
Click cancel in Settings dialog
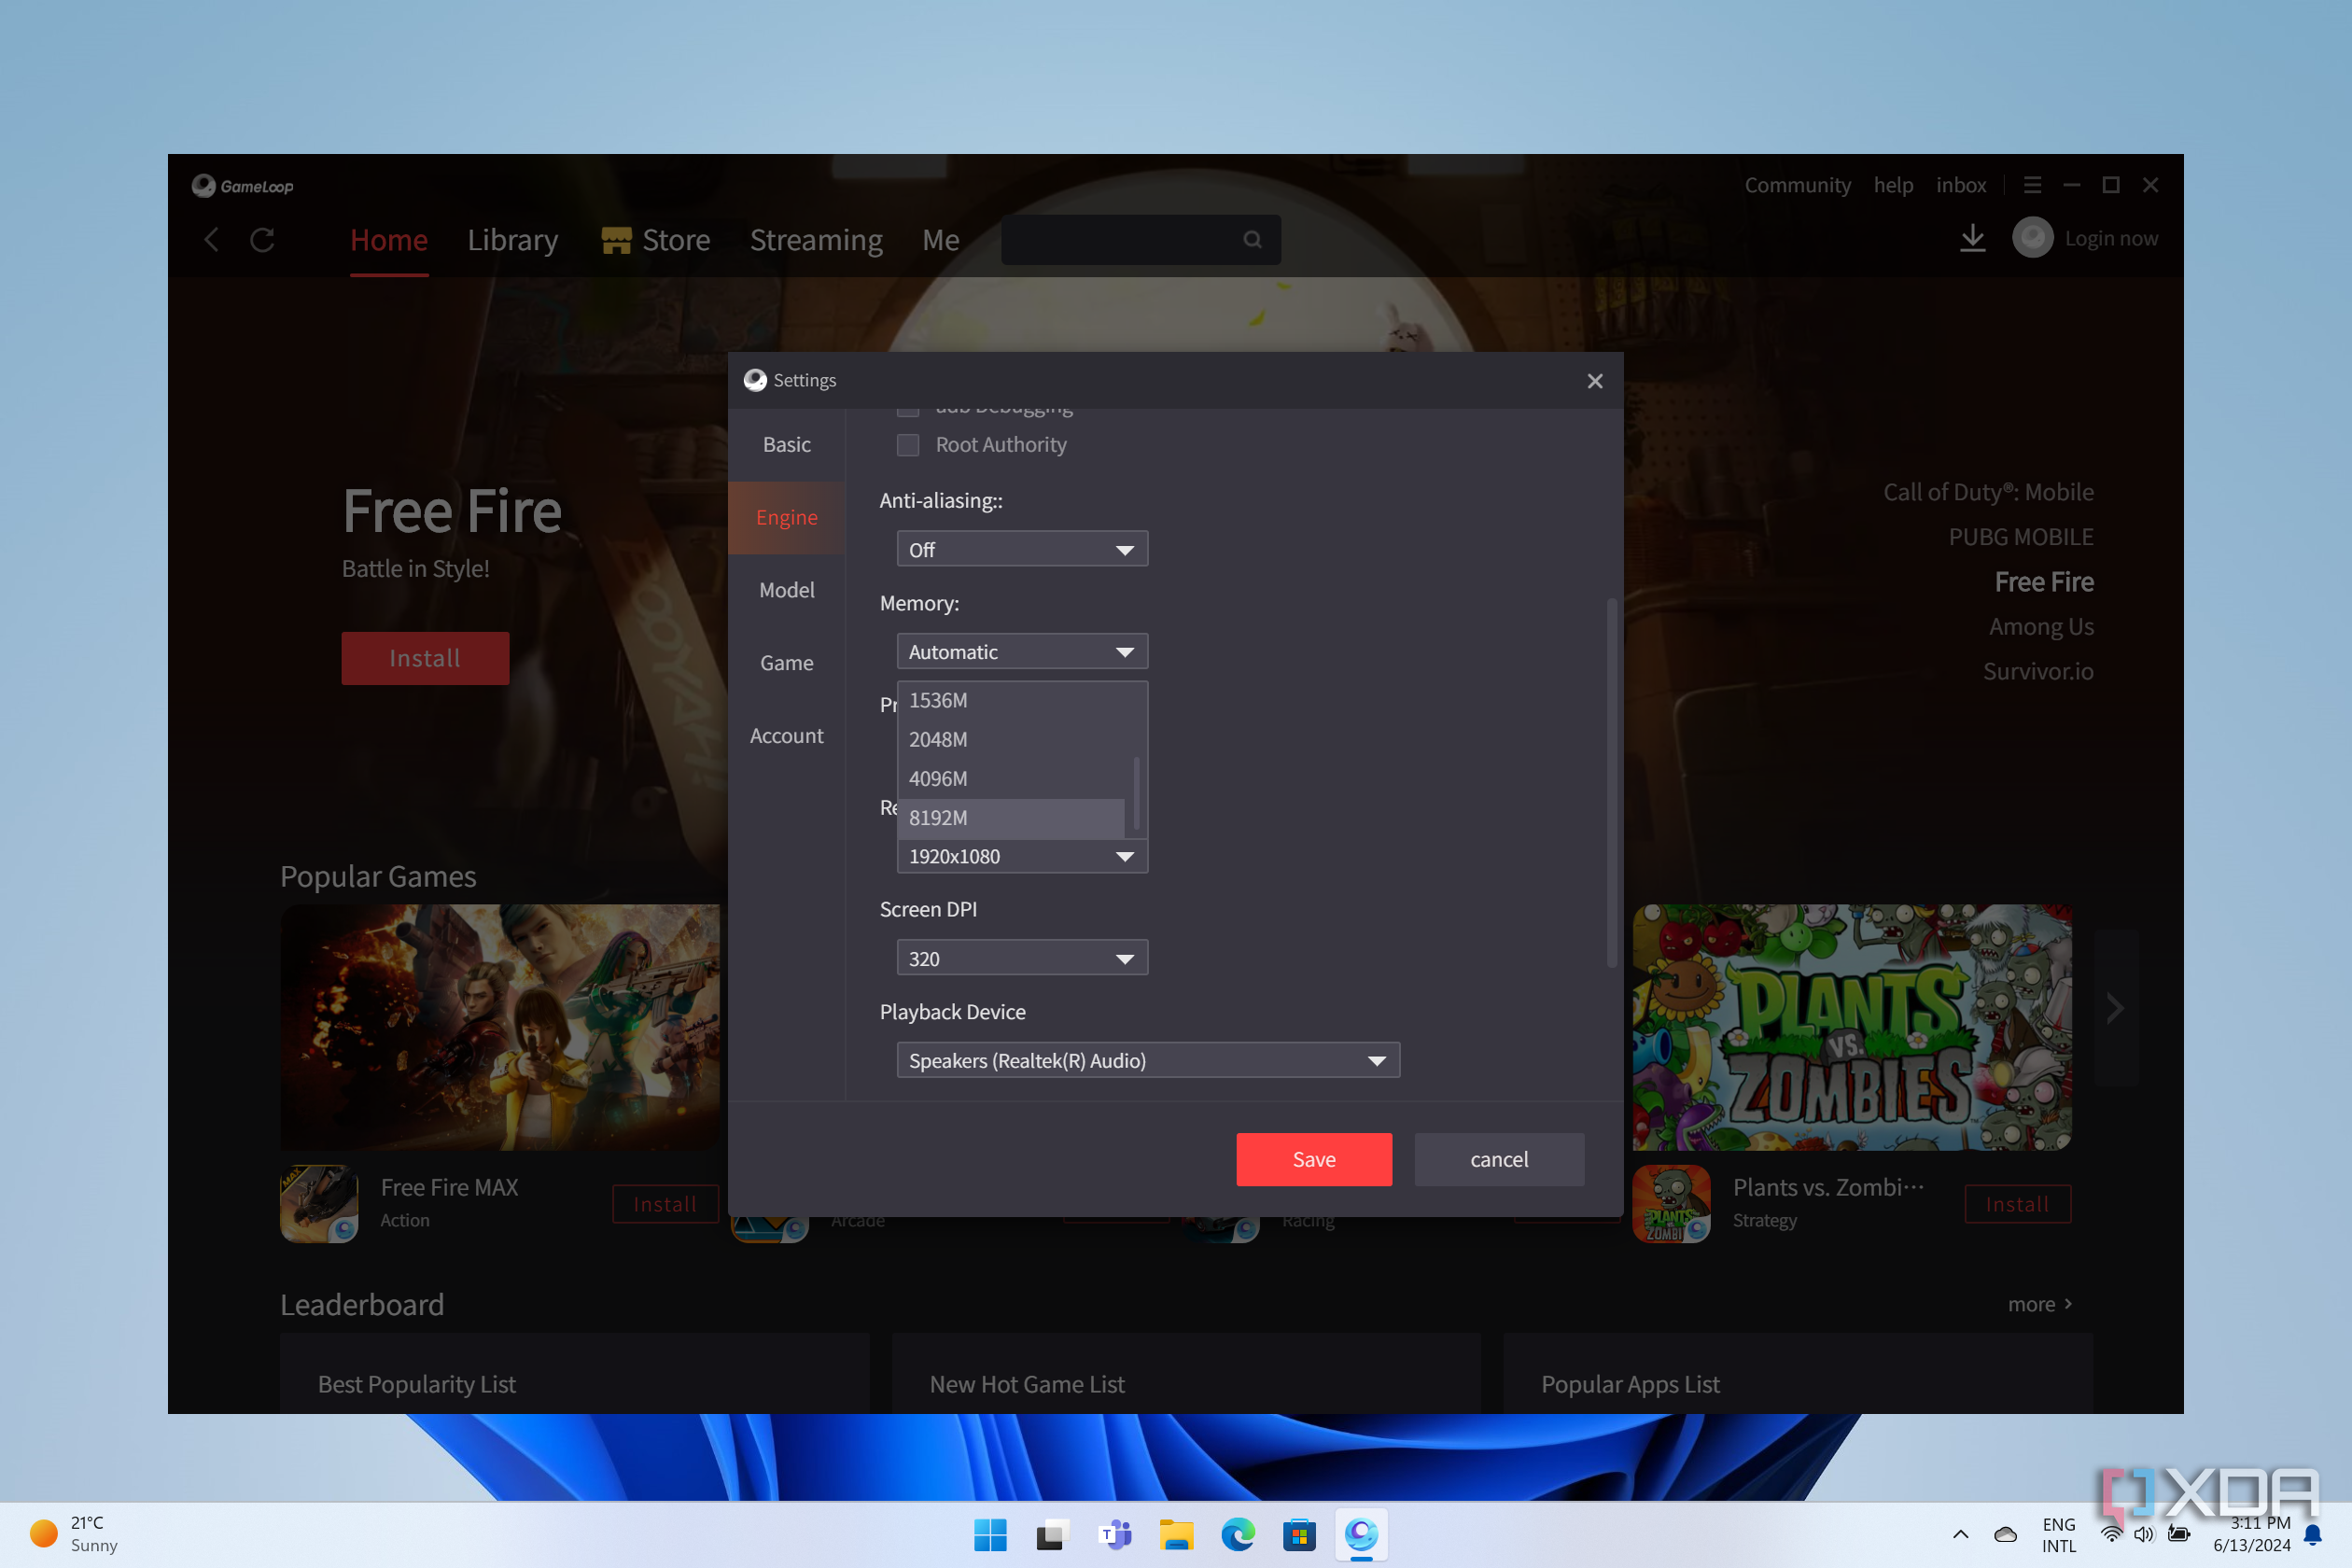pyautogui.click(x=1499, y=1160)
